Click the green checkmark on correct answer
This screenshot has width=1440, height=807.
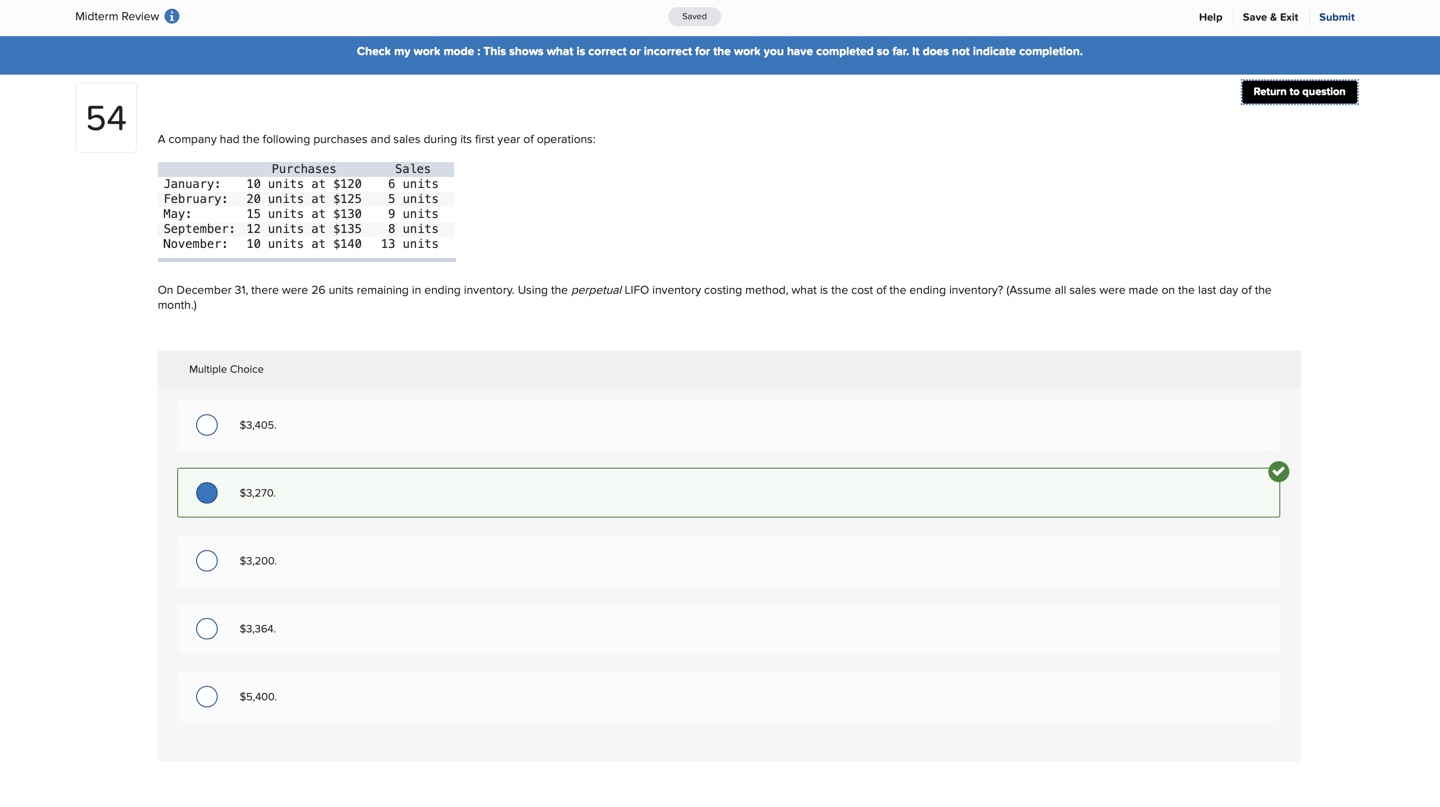(1278, 470)
